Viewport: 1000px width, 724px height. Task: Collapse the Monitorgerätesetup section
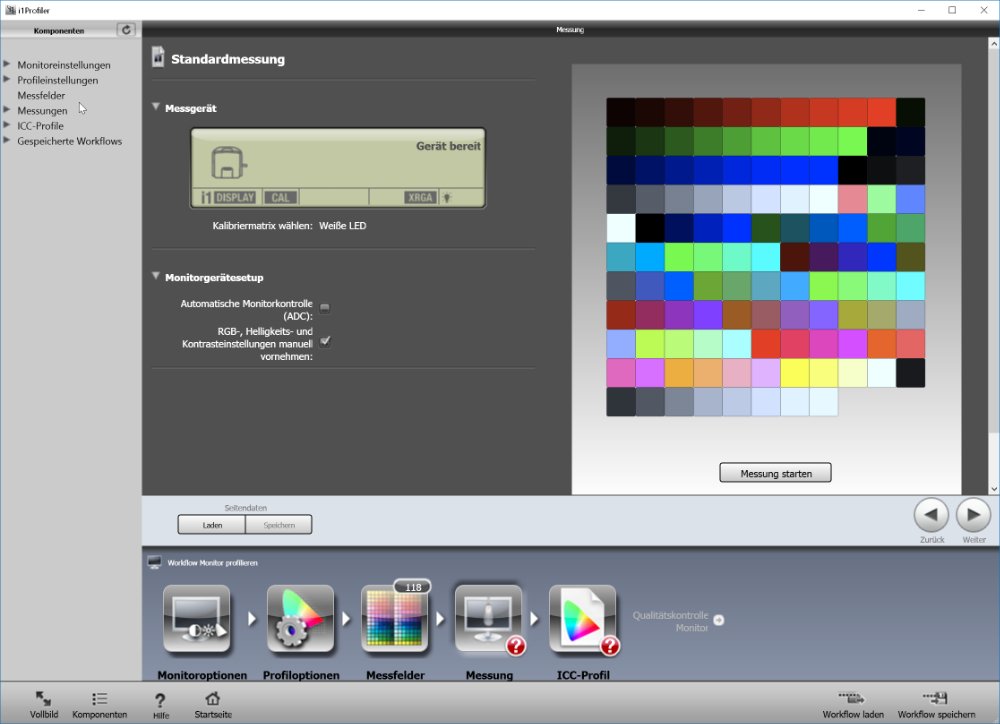[156, 276]
